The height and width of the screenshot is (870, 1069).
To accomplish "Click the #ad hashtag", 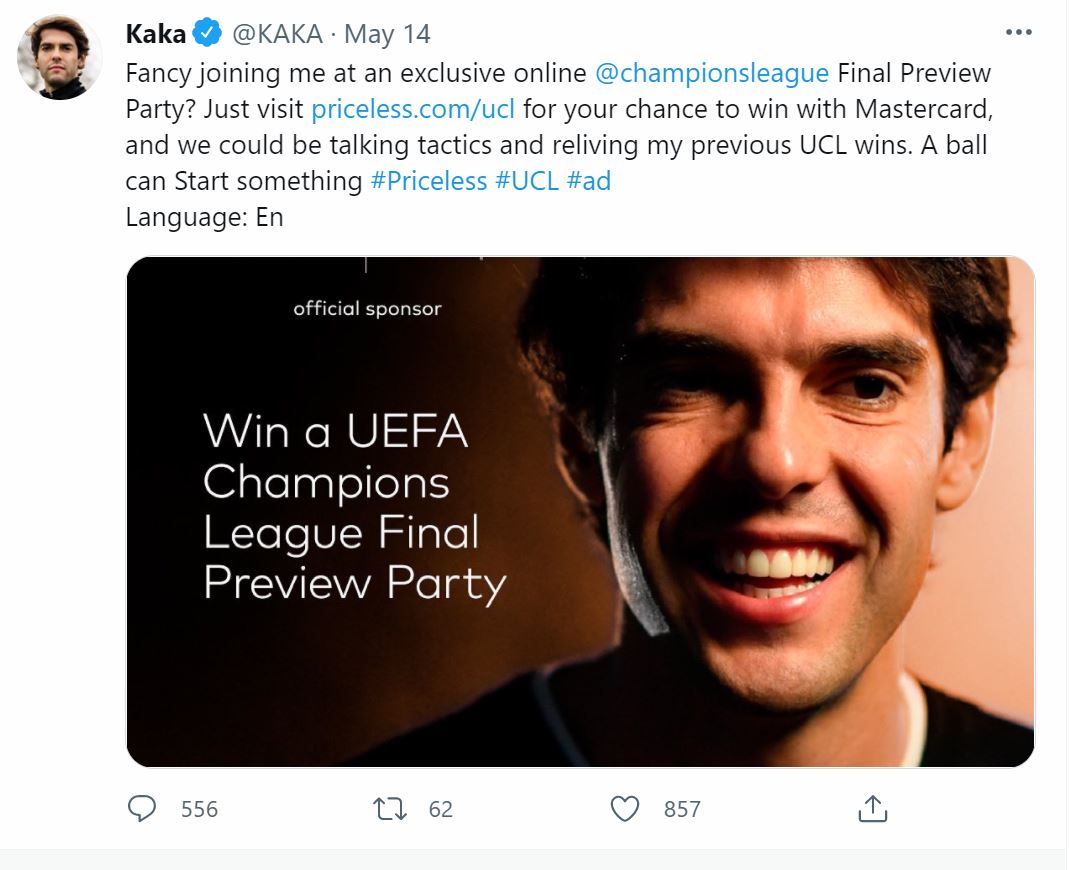I will 588,181.
